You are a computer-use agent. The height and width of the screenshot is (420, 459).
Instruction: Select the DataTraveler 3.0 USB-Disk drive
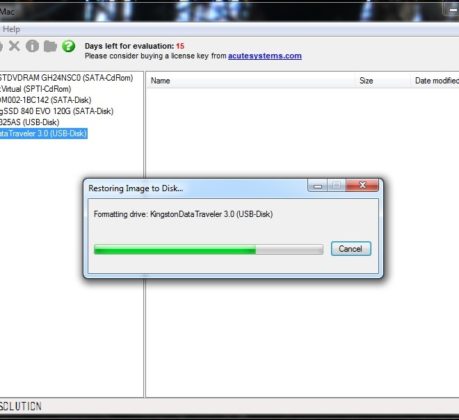44,133
